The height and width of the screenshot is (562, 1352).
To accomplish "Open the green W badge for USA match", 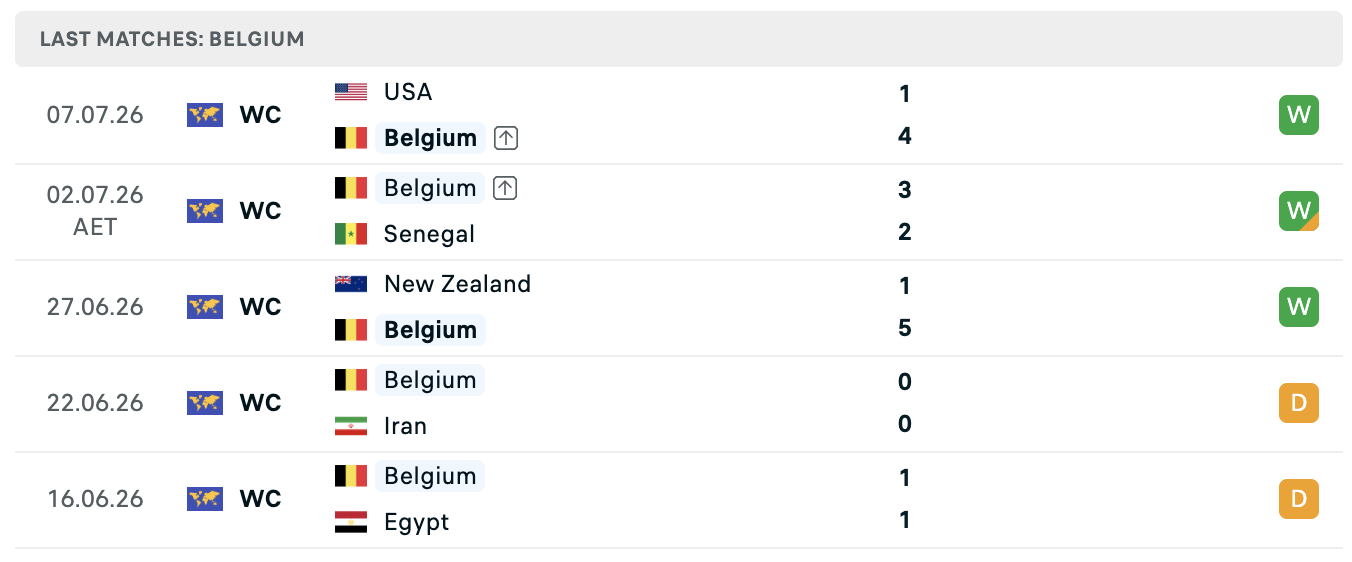I will click(1299, 115).
